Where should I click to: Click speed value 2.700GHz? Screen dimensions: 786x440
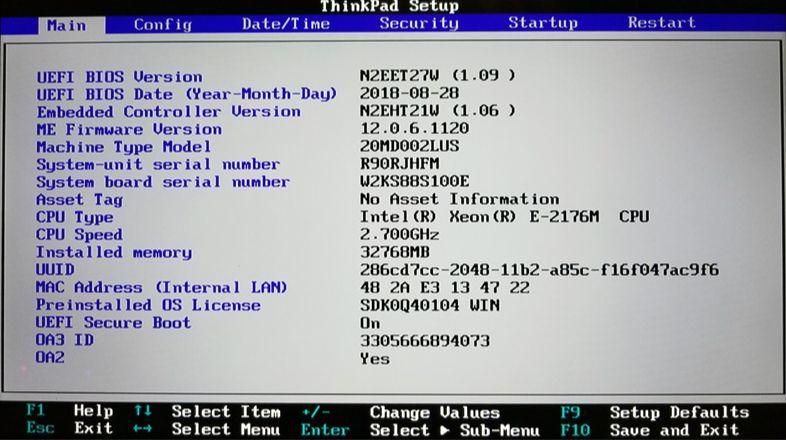point(400,235)
